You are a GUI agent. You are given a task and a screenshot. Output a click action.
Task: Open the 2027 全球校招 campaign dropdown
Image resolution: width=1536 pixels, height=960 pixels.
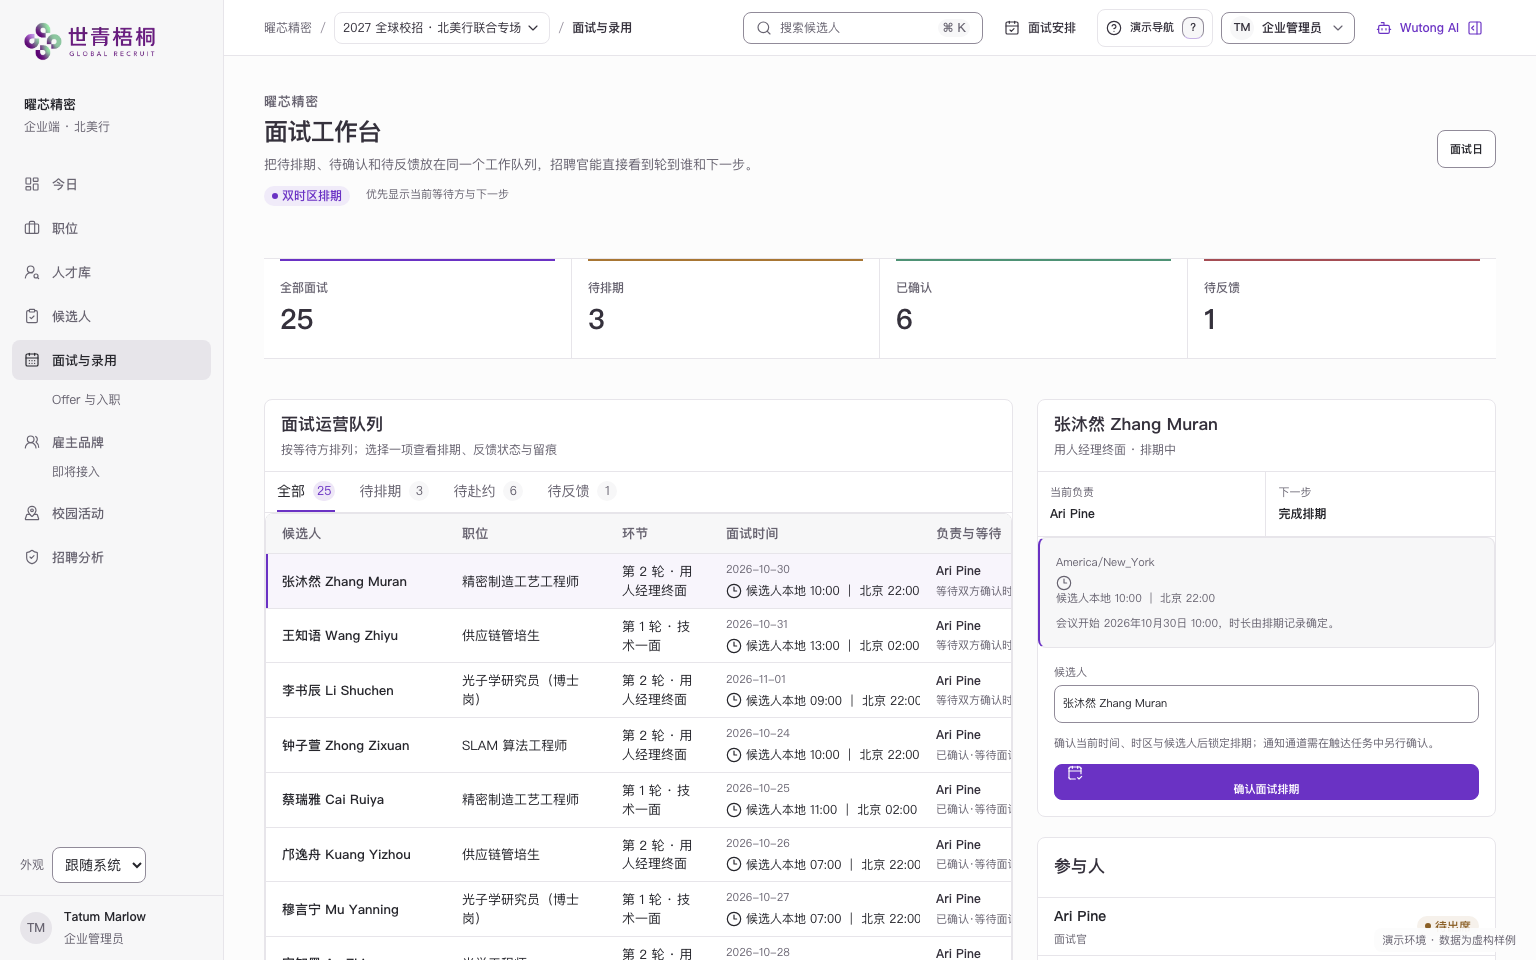point(441,28)
